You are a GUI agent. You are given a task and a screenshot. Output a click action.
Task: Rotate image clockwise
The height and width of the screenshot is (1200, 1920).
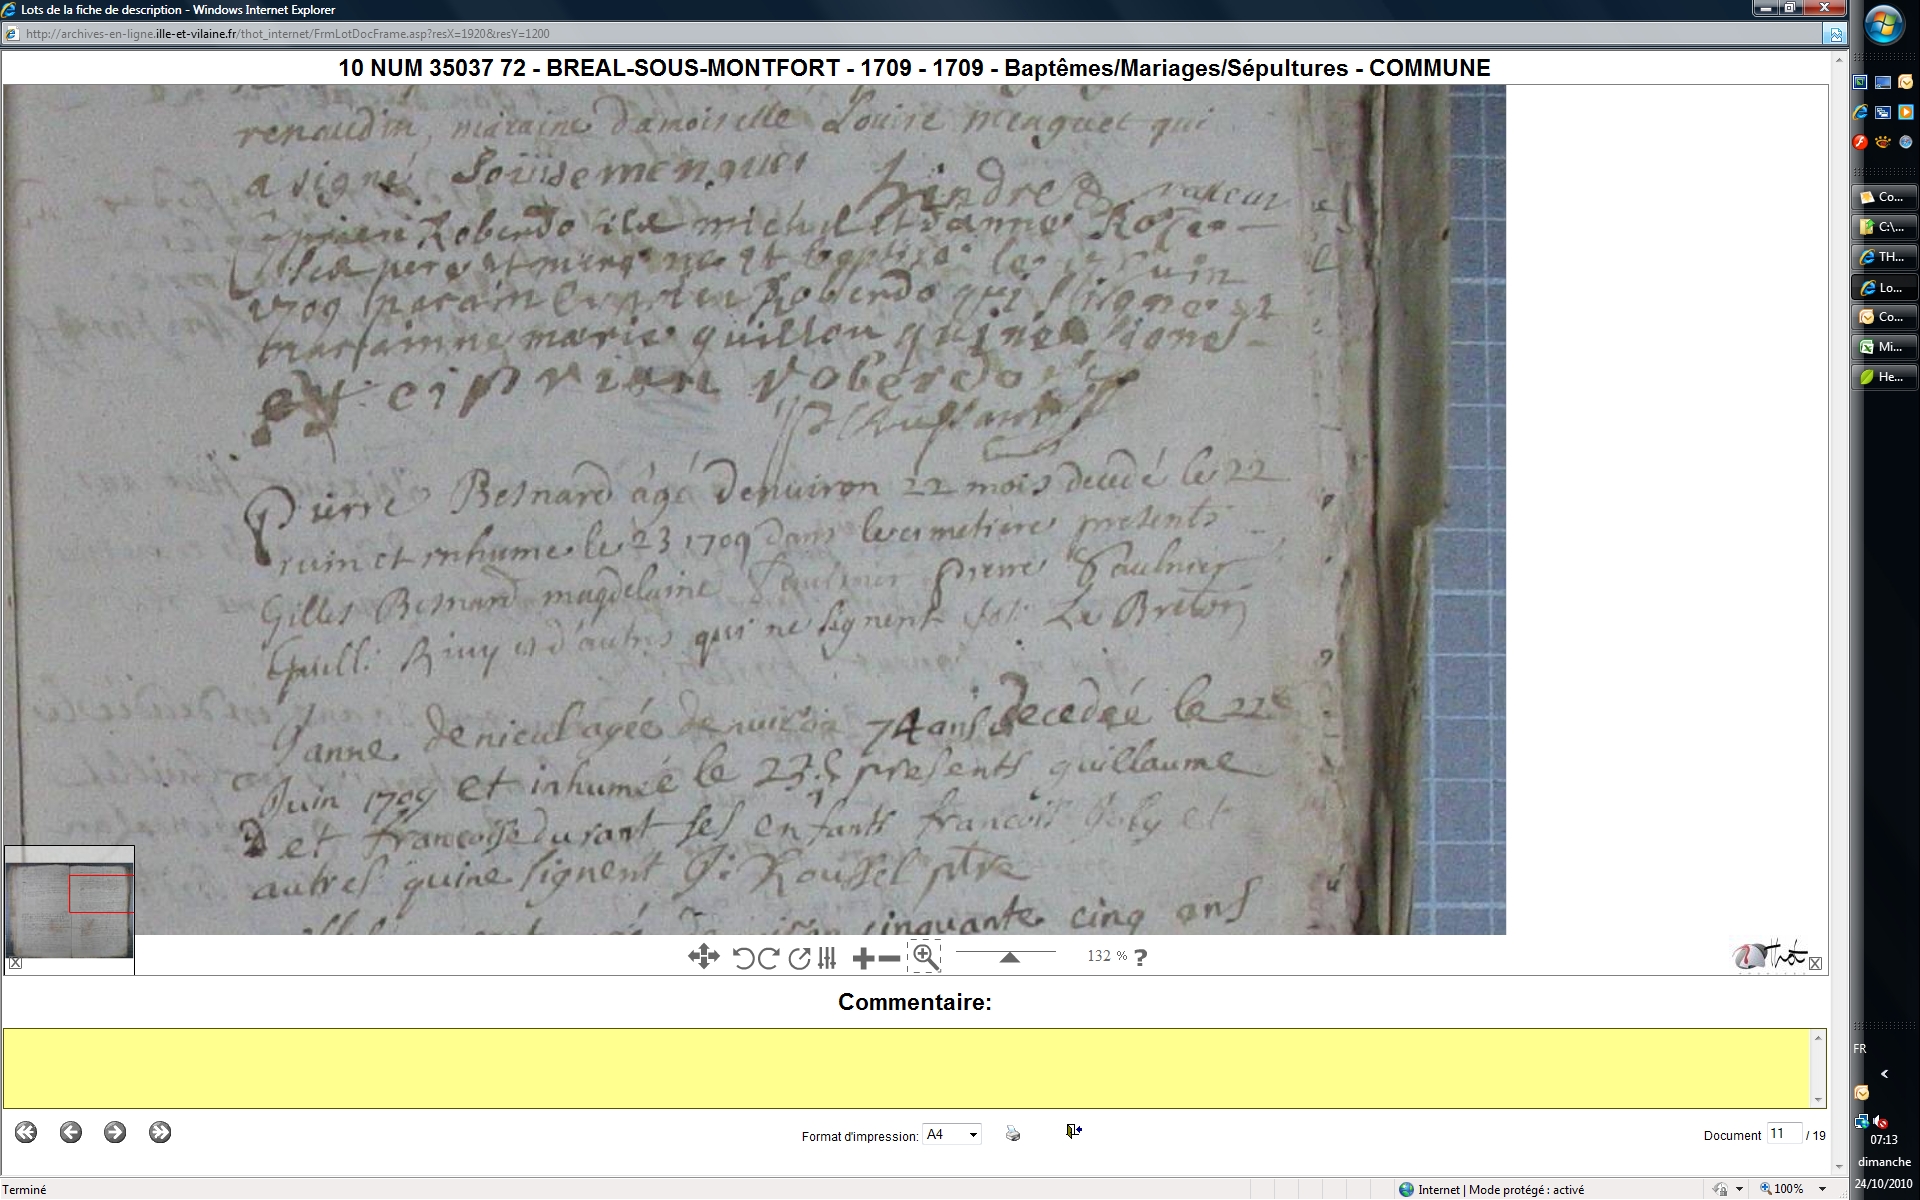coord(768,958)
